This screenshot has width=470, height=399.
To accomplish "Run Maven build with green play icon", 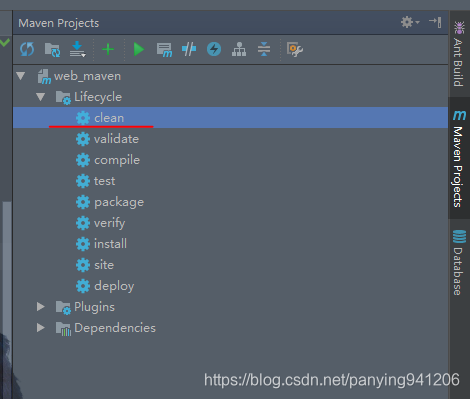I will pyautogui.click(x=138, y=49).
